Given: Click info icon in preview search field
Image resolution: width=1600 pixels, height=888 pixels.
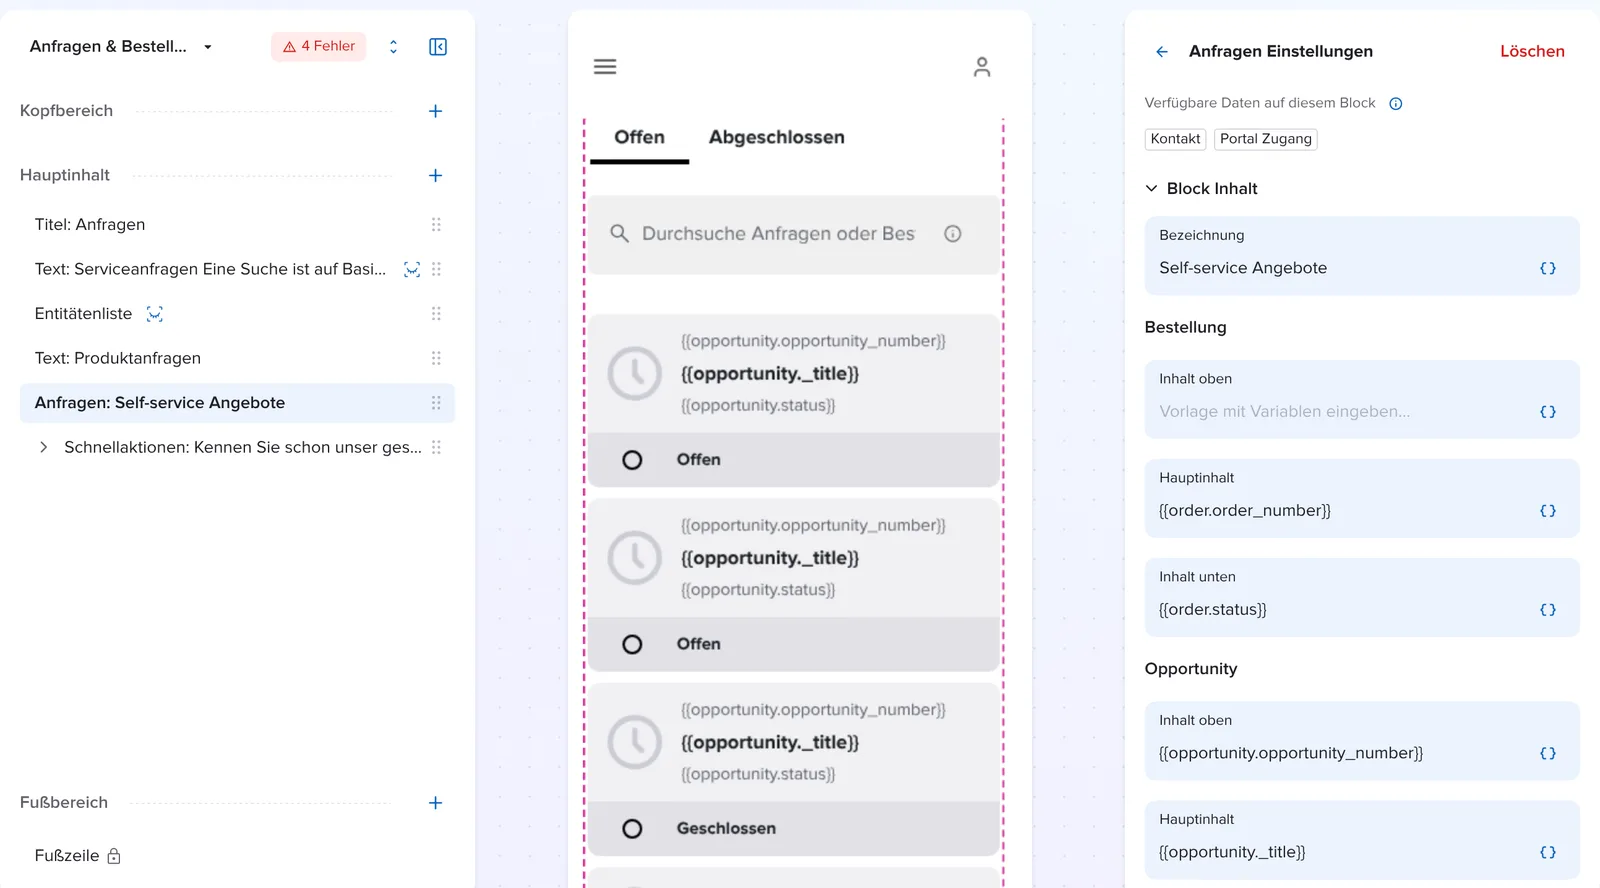Looking at the screenshot, I should [953, 234].
